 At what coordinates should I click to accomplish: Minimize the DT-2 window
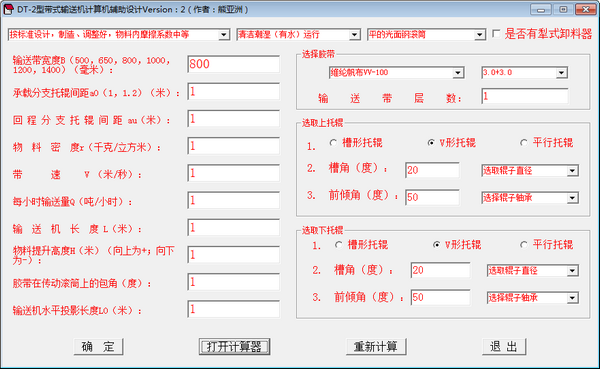click(x=541, y=10)
